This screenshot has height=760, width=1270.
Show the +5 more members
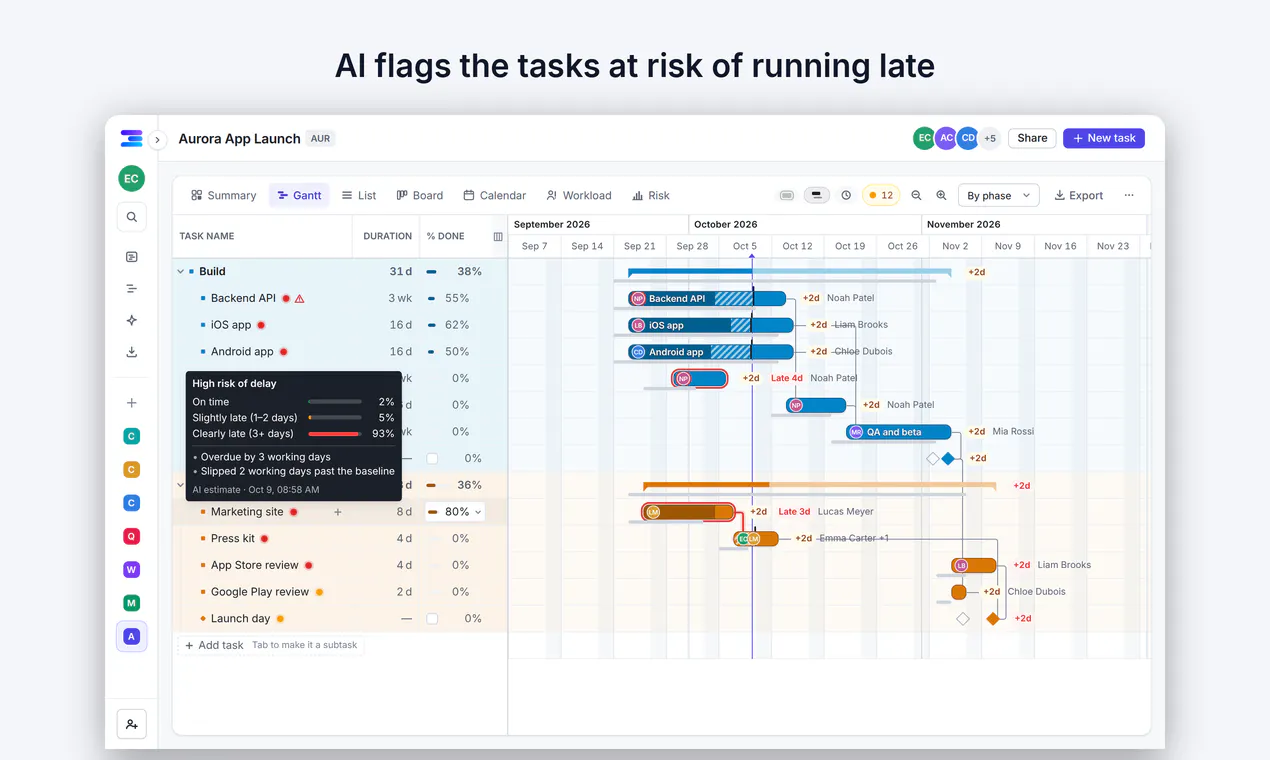tap(990, 139)
